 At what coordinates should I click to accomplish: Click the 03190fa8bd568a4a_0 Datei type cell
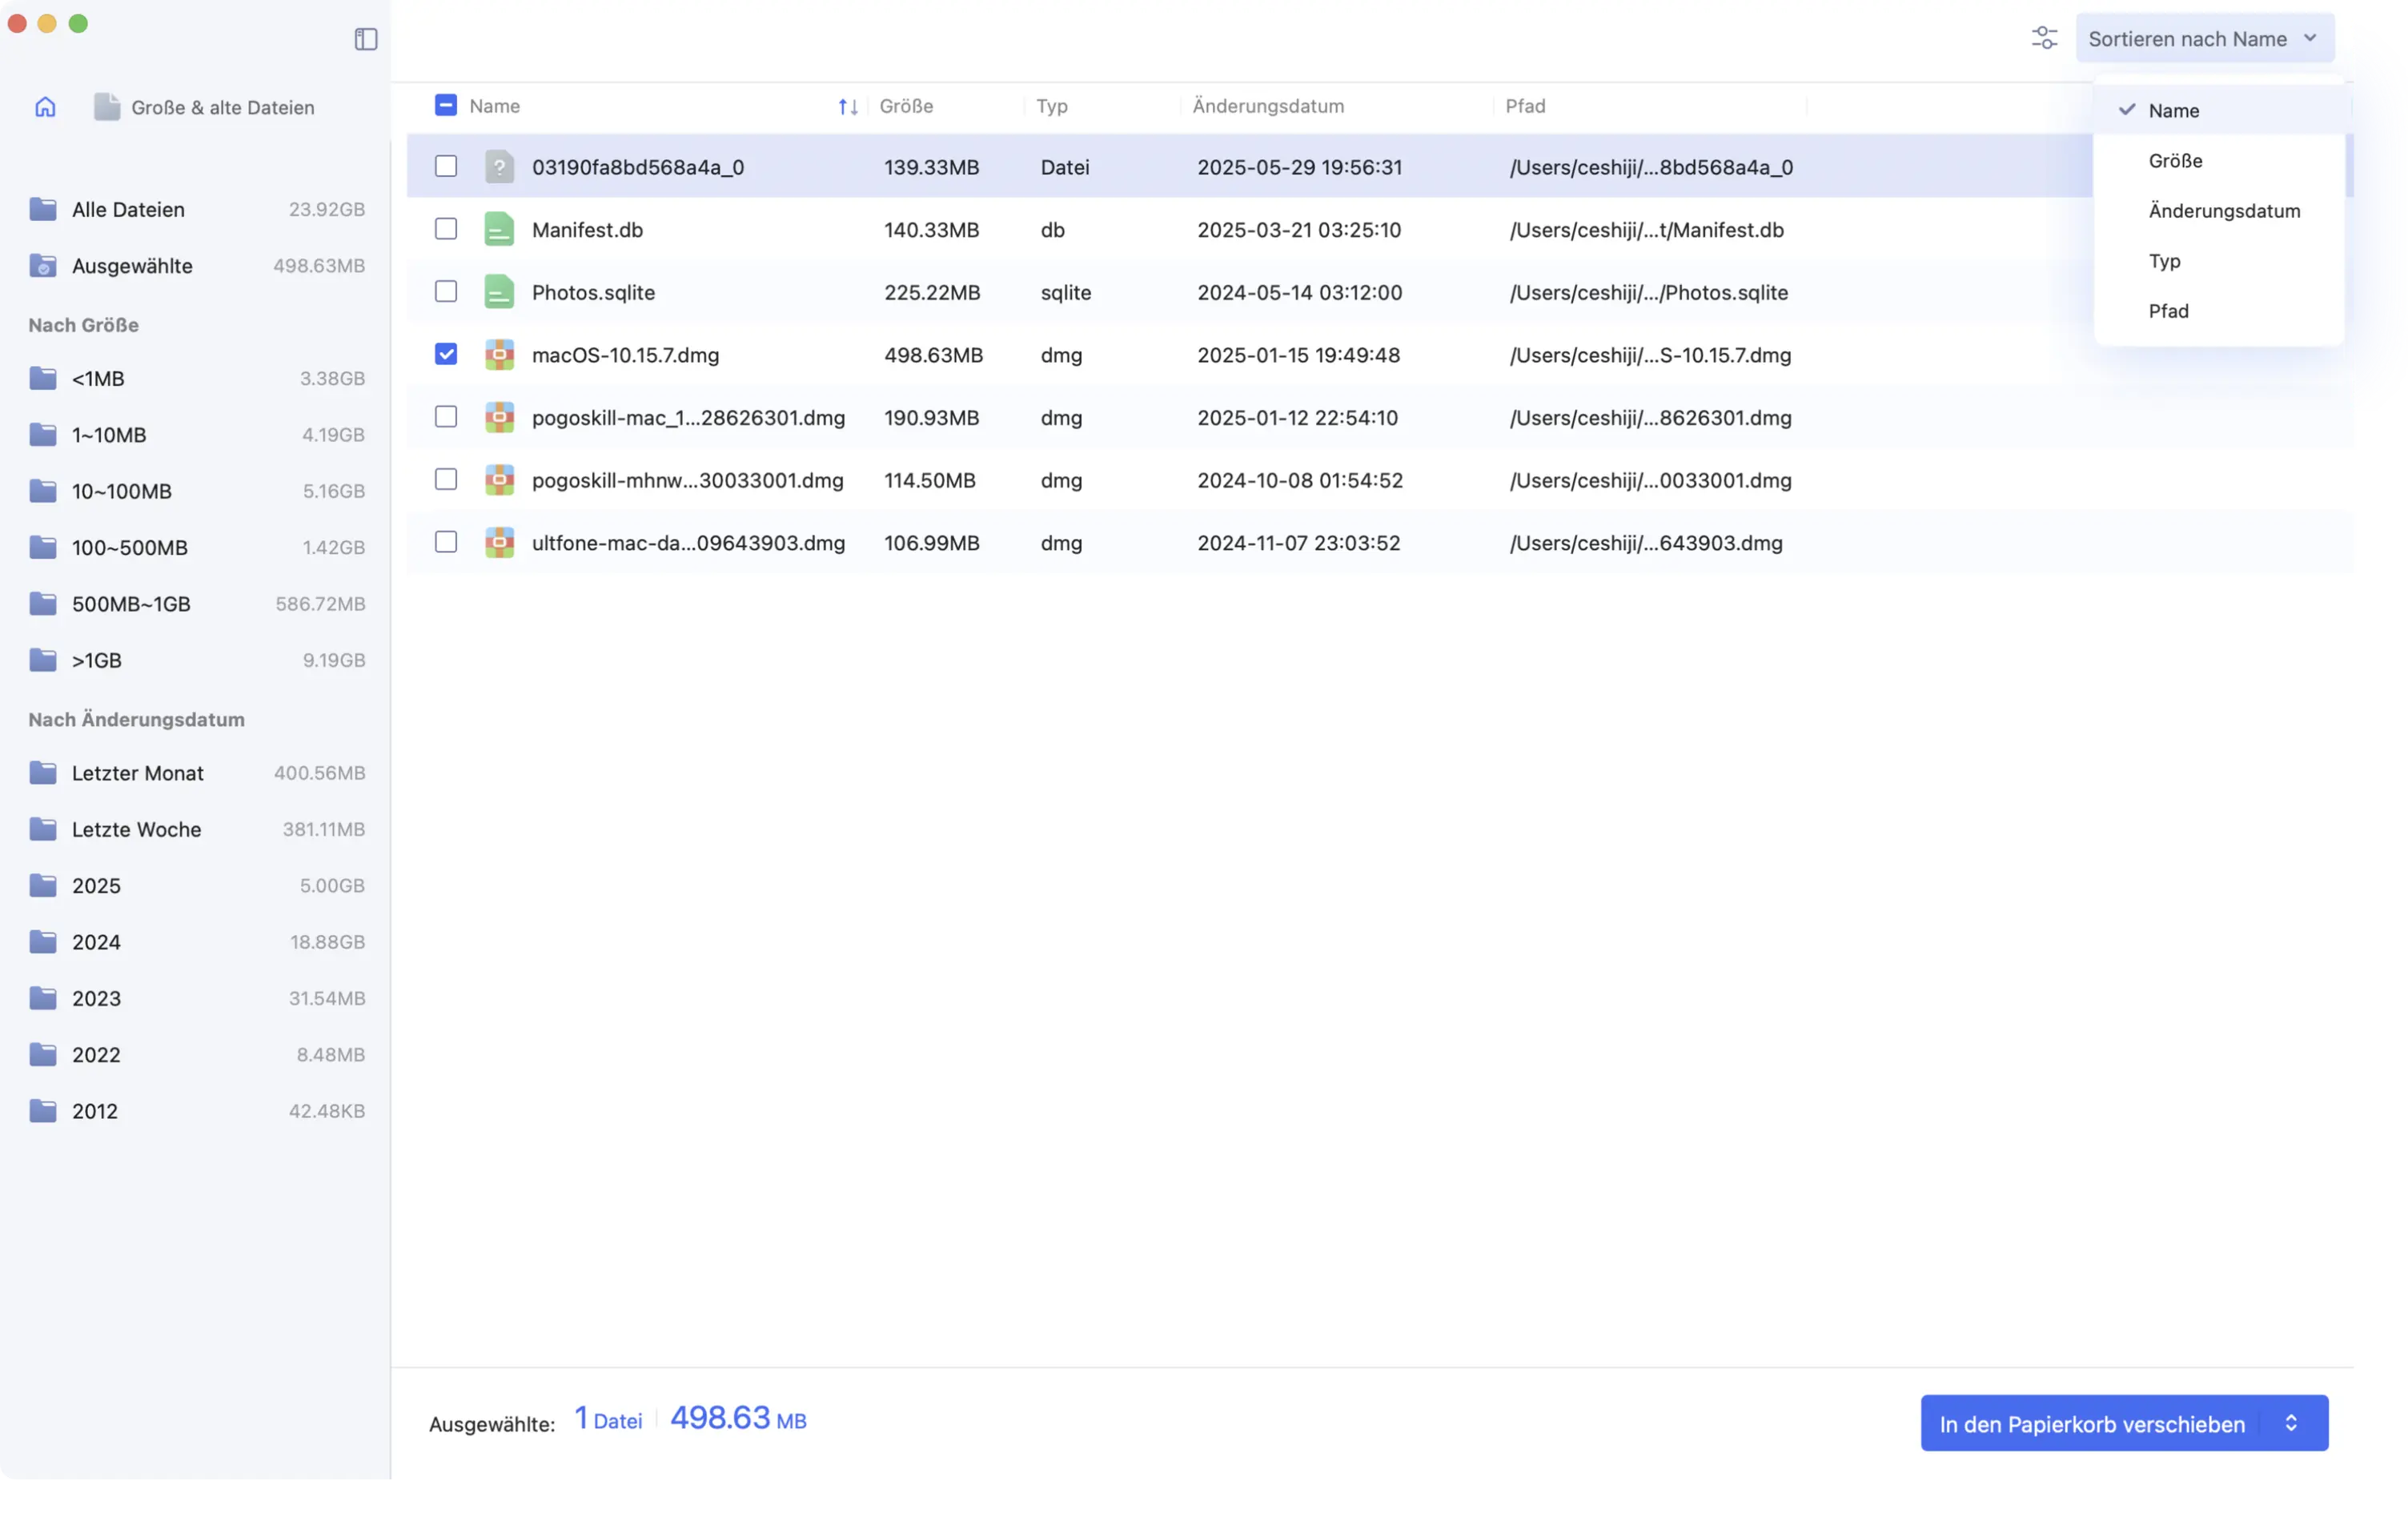click(1064, 167)
